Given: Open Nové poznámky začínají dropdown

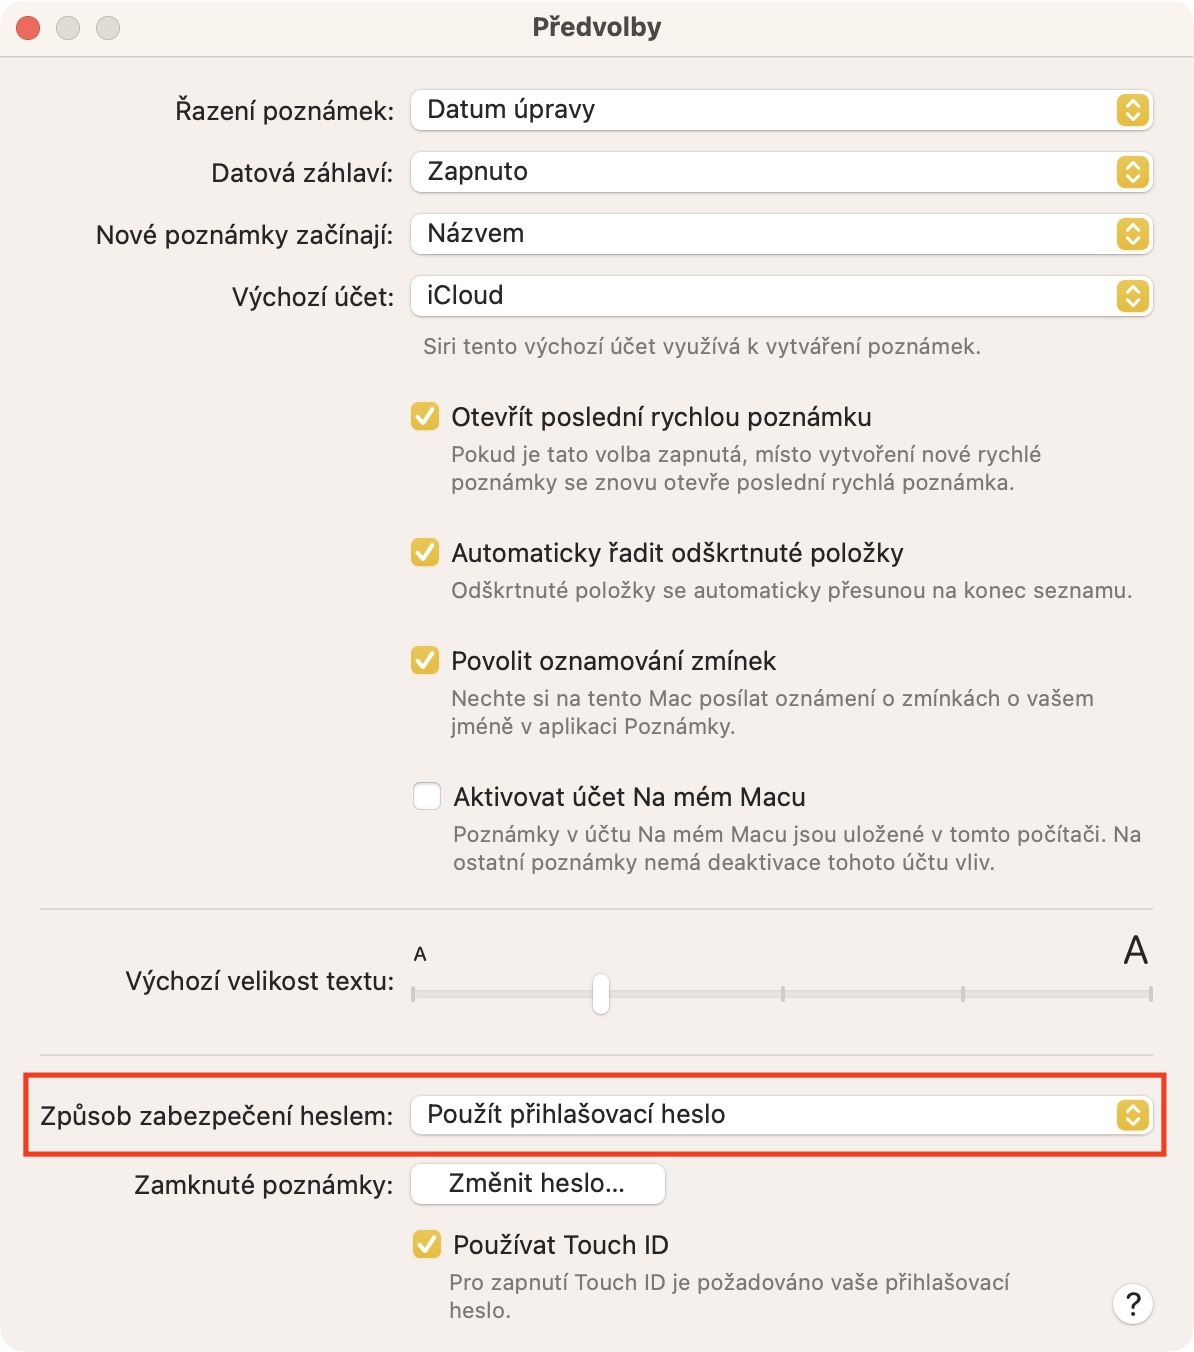Looking at the screenshot, I should (x=781, y=234).
